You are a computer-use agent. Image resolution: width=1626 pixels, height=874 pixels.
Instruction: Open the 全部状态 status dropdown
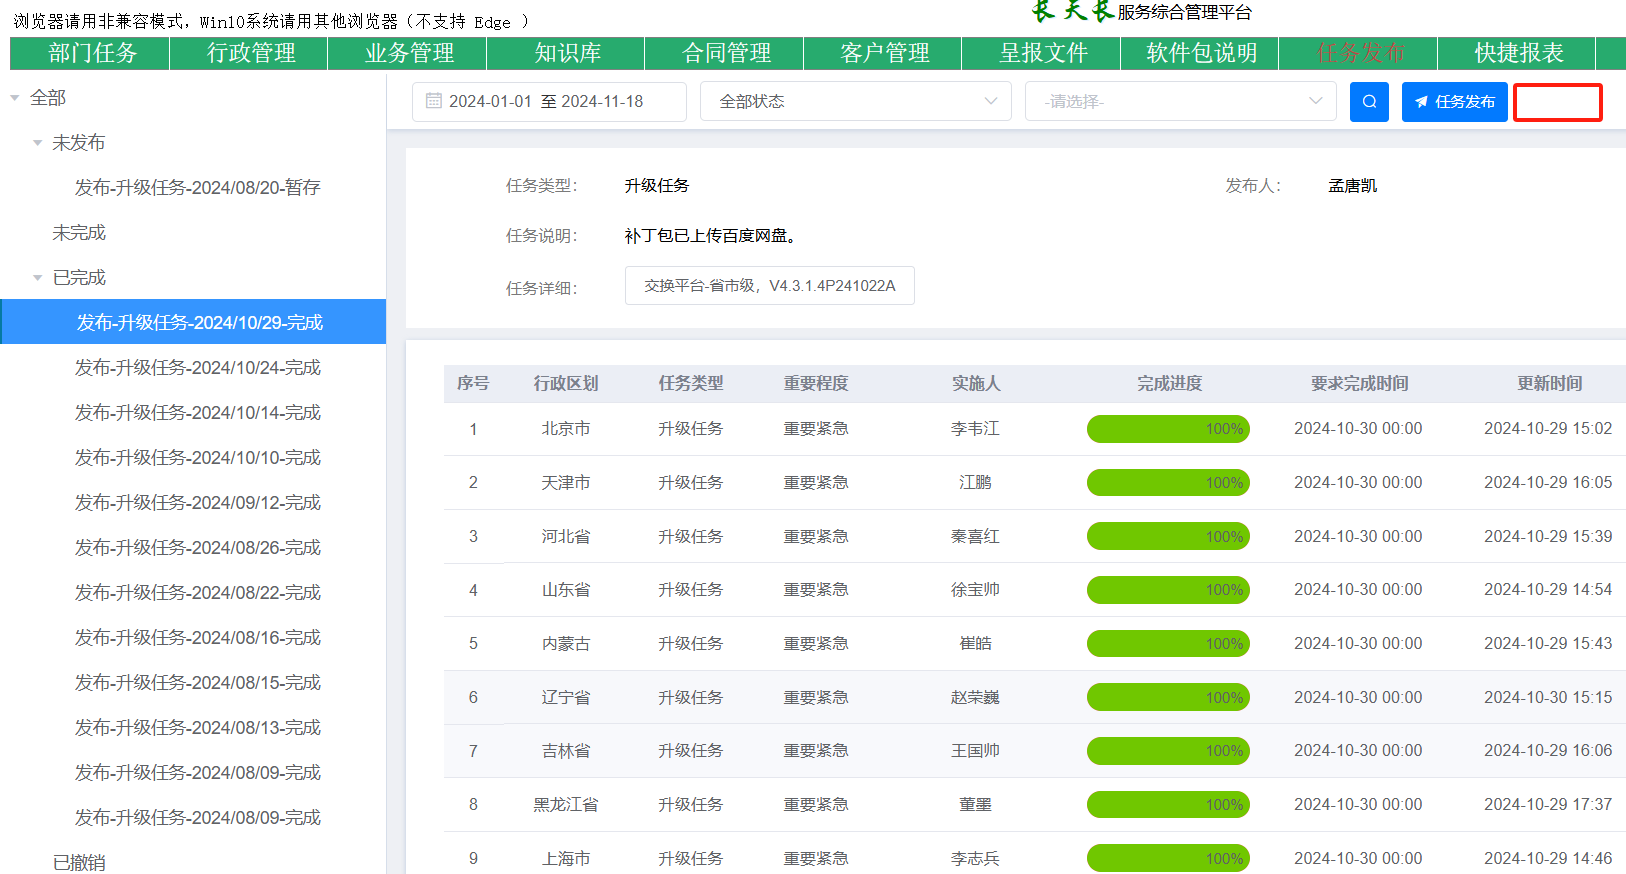(856, 102)
